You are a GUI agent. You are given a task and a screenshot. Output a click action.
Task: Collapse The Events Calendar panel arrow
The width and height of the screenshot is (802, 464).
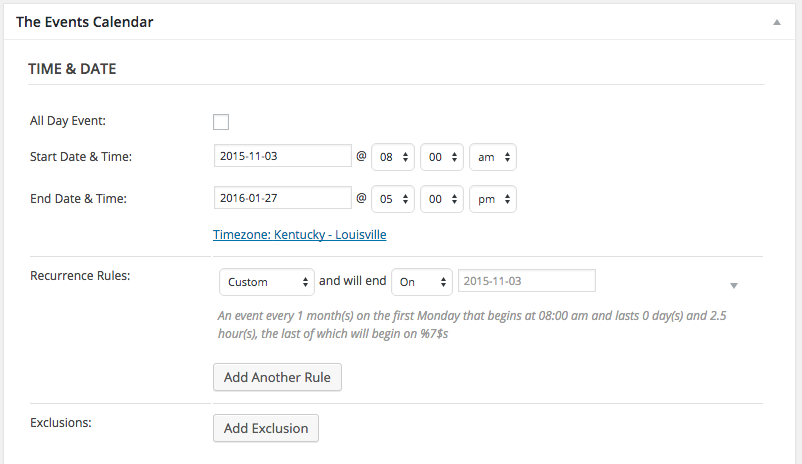click(x=777, y=21)
